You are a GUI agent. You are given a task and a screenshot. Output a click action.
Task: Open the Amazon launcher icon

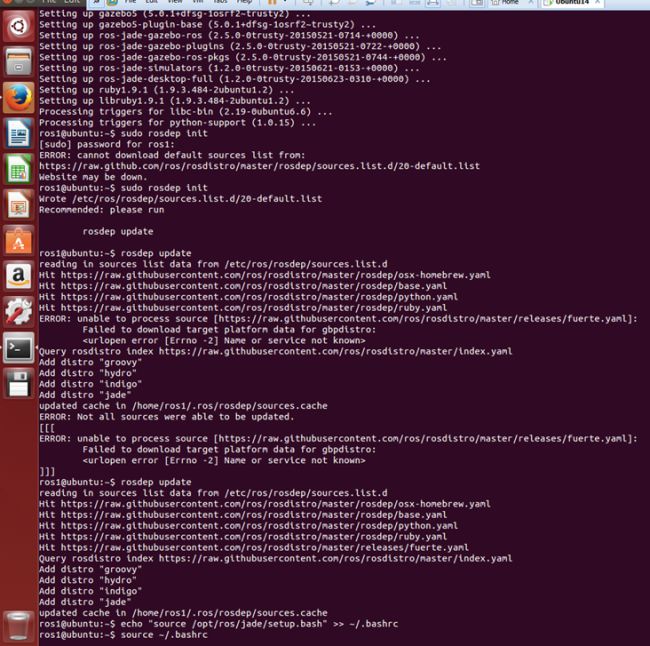click(18, 276)
